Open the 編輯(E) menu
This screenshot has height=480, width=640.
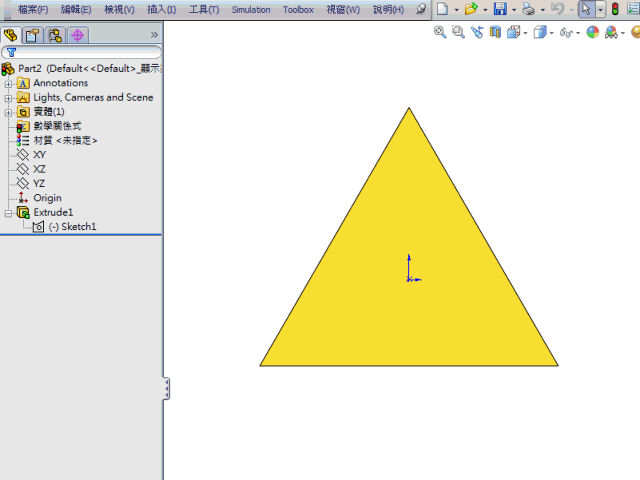(76, 9)
